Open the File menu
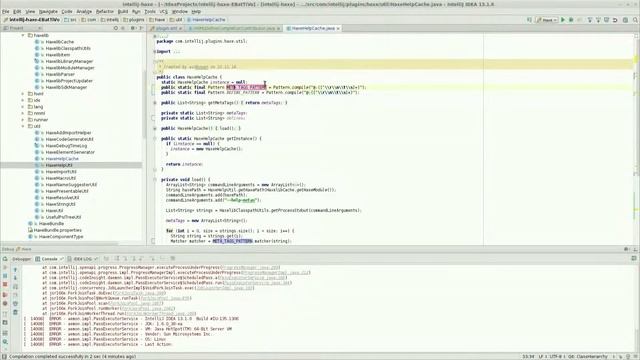This screenshot has height=360, width=640. (6, 11)
